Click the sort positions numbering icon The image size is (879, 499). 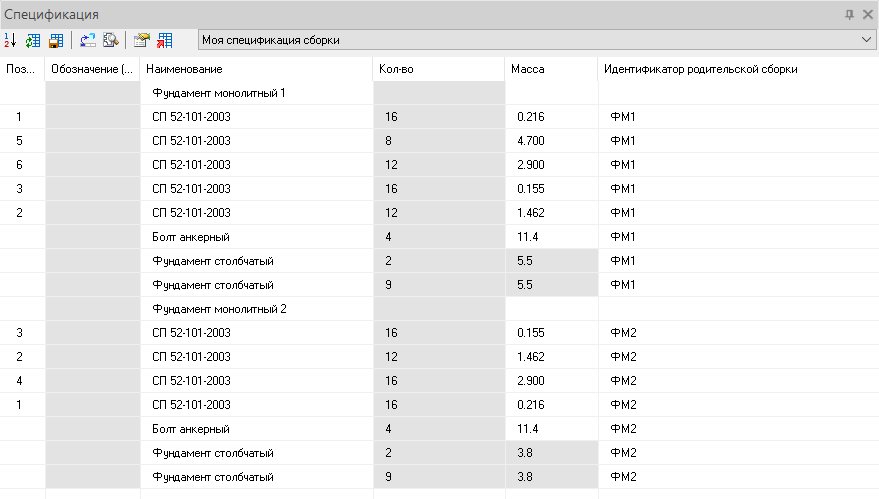[11, 40]
